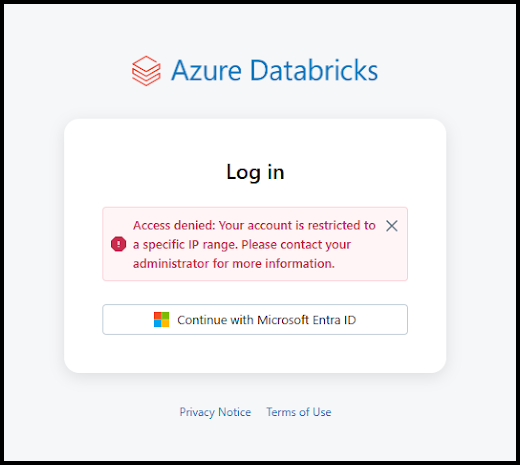Click 'Your account is restricted to' text
Viewport: 520px width, 465px height.
tap(297, 225)
